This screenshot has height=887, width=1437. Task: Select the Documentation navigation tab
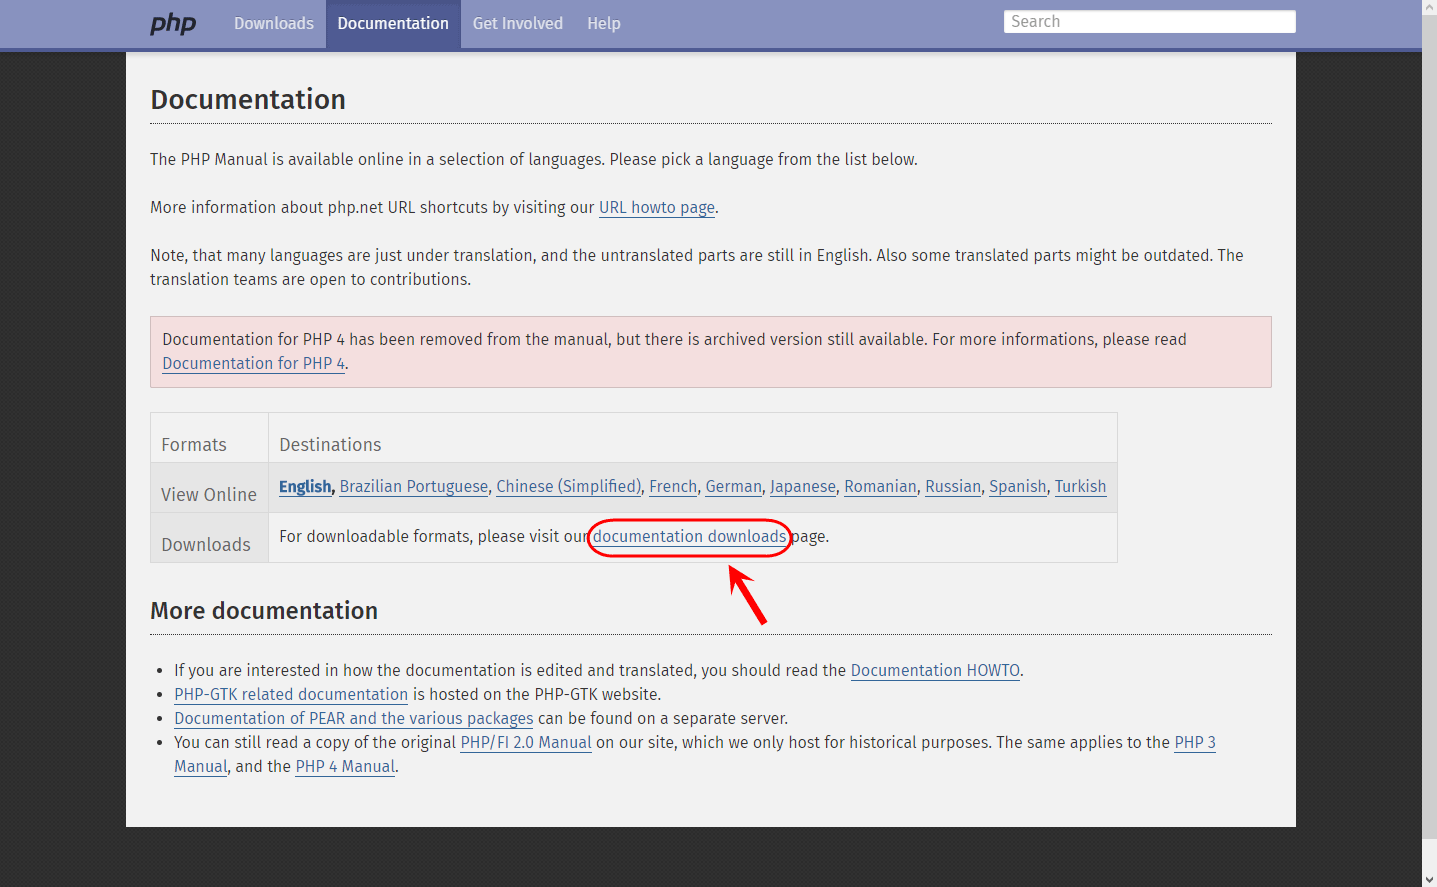pyautogui.click(x=393, y=23)
